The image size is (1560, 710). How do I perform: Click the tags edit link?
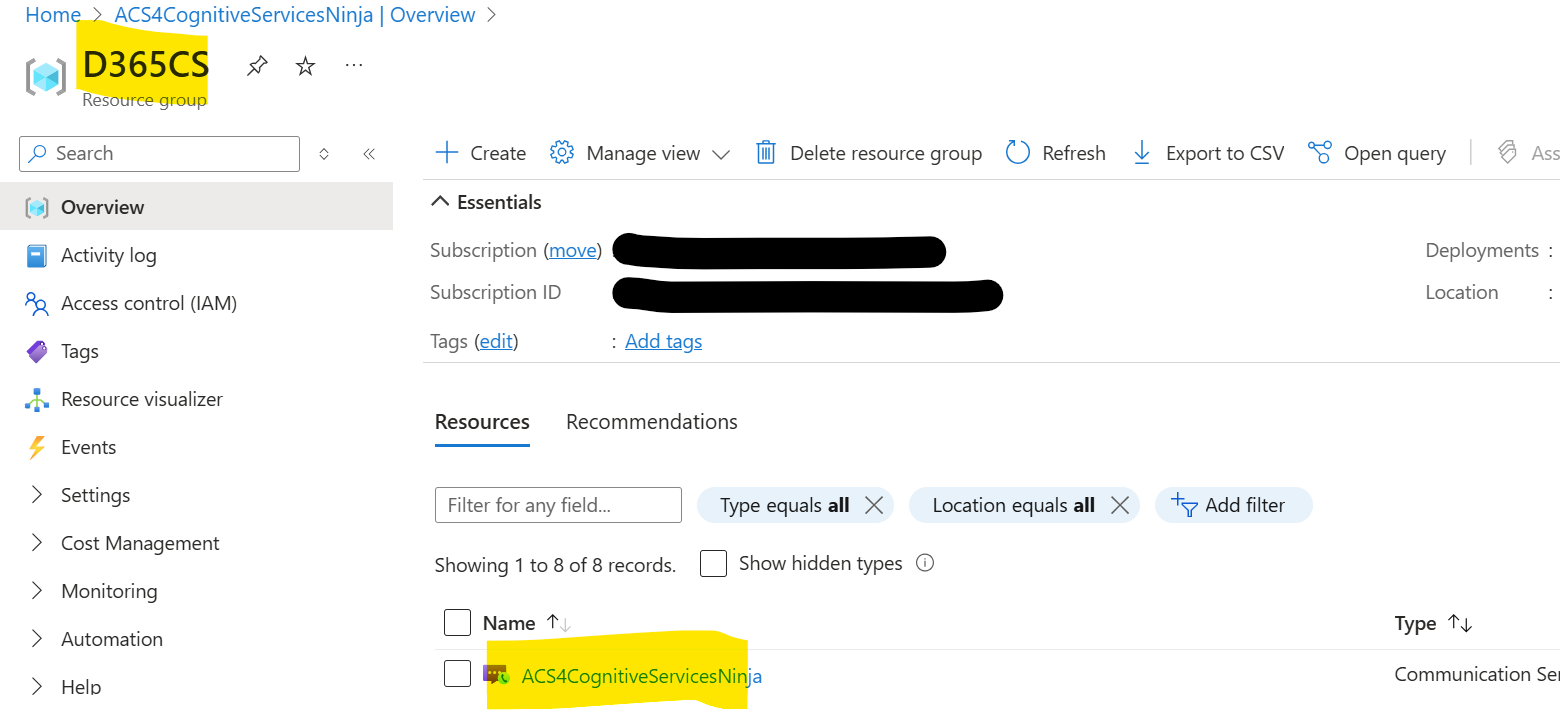496,342
